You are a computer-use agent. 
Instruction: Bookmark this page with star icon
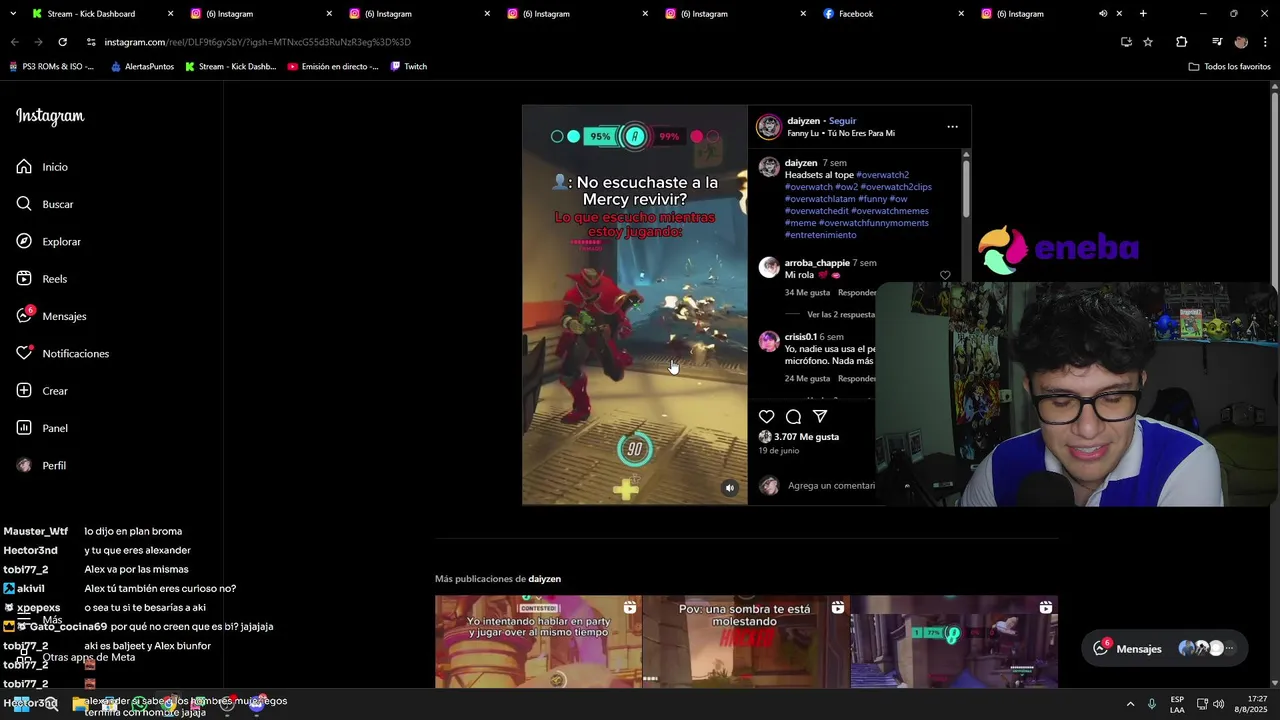[x=1148, y=42]
